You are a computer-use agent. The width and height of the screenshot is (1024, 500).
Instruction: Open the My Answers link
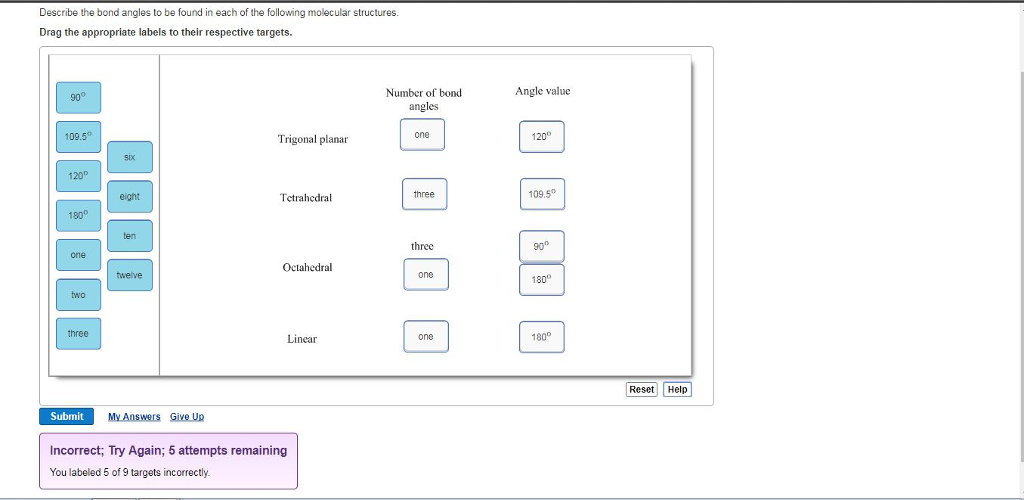coord(134,416)
